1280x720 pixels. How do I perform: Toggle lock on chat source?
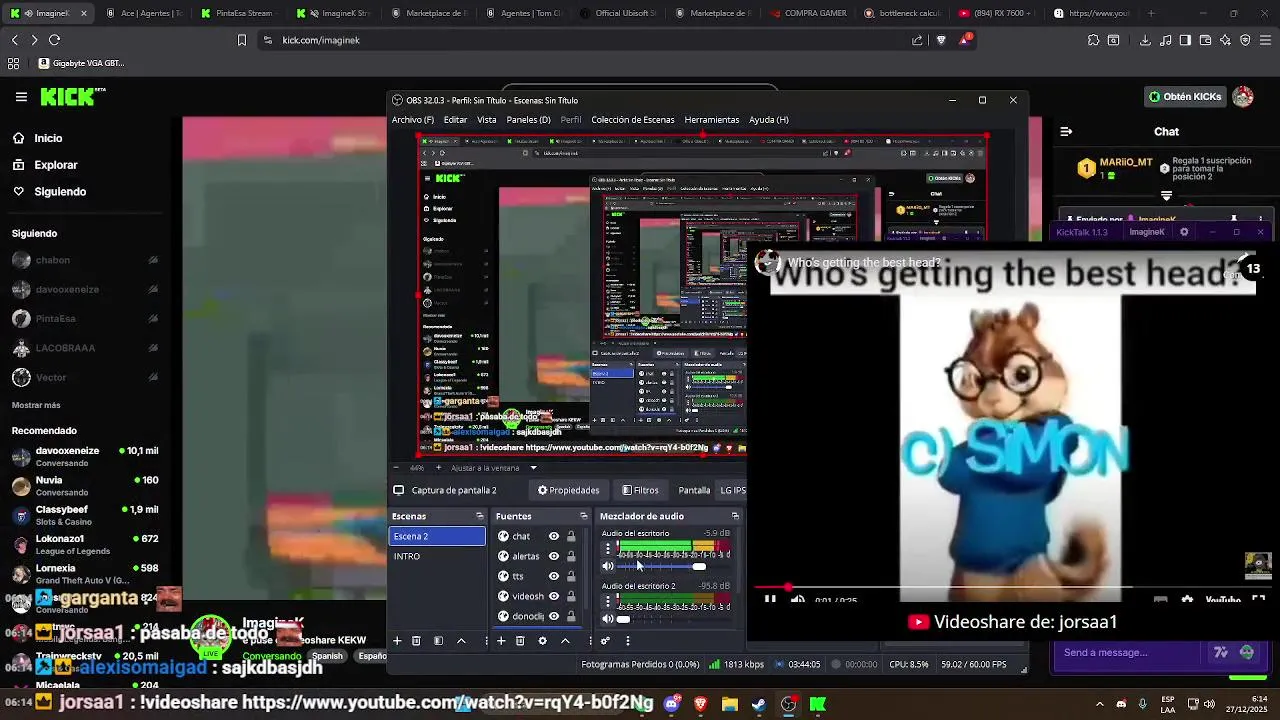(571, 536)
